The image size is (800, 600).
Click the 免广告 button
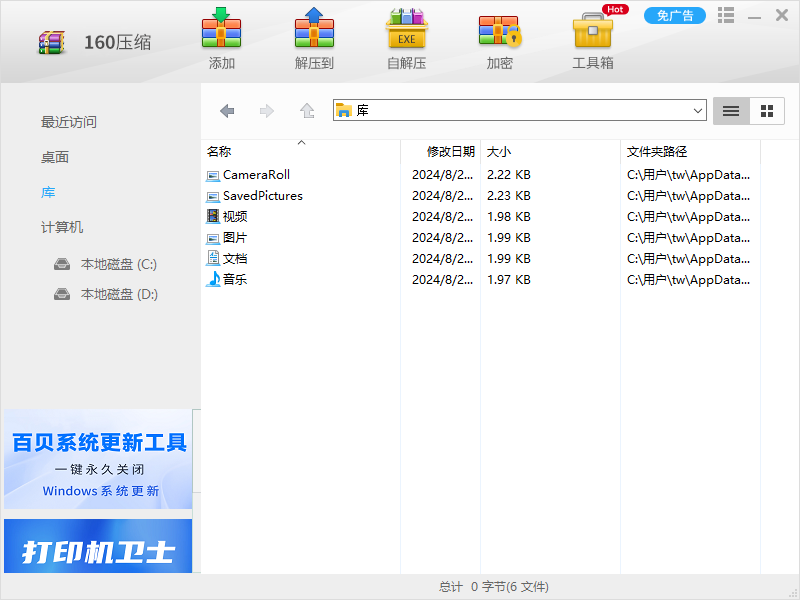click(674, 16)
